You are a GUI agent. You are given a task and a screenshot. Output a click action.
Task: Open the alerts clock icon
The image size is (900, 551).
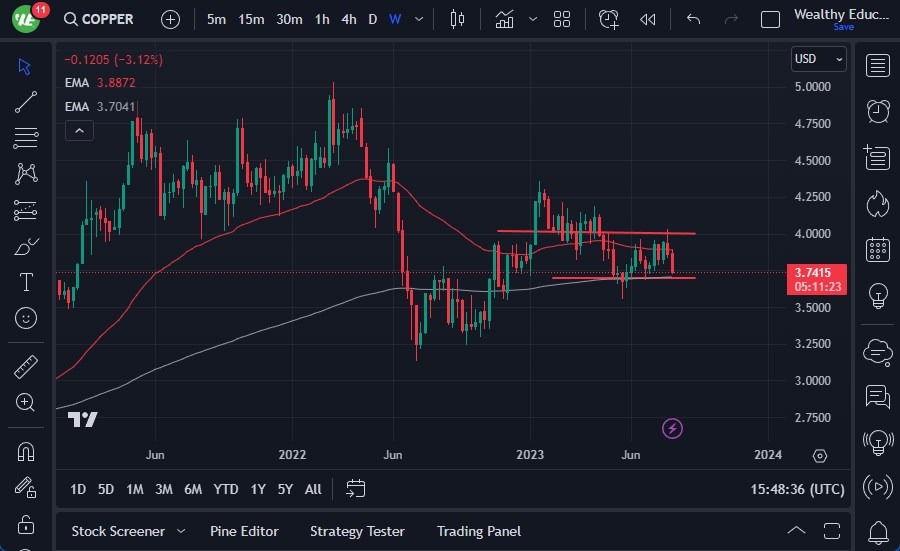coord(878,111)
